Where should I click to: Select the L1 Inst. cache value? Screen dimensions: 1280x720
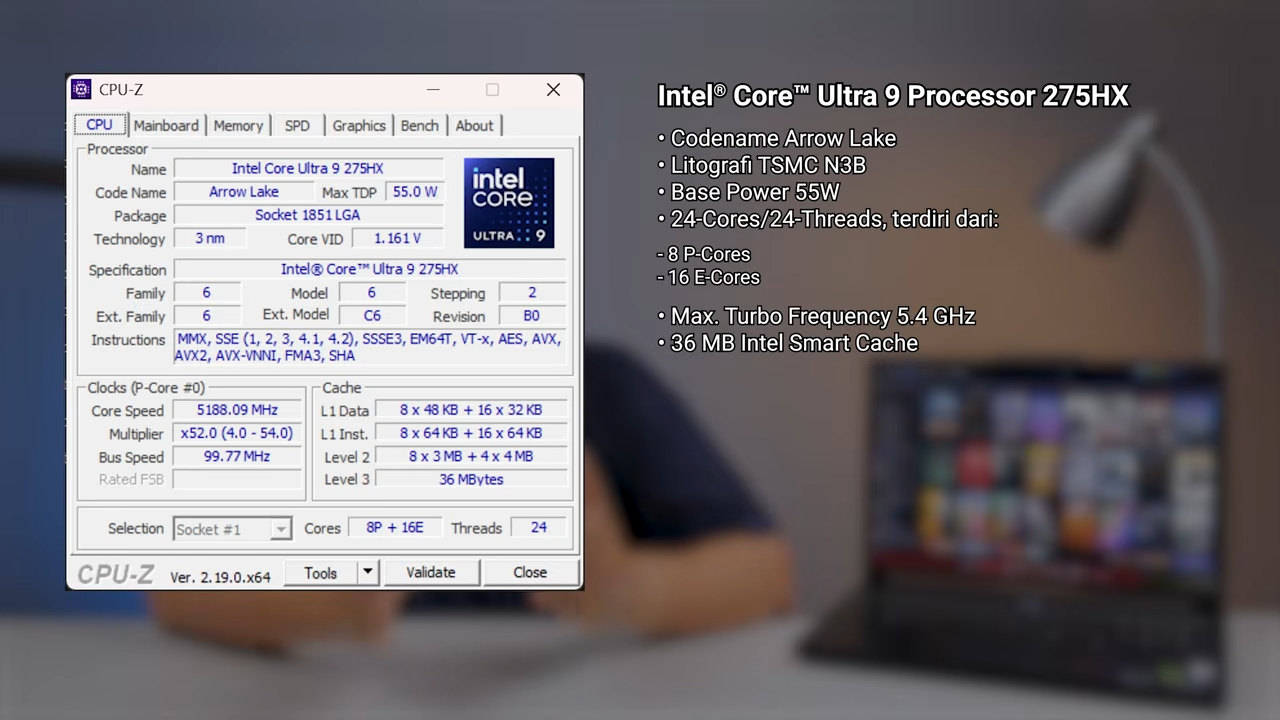click(x=471, y=433)
